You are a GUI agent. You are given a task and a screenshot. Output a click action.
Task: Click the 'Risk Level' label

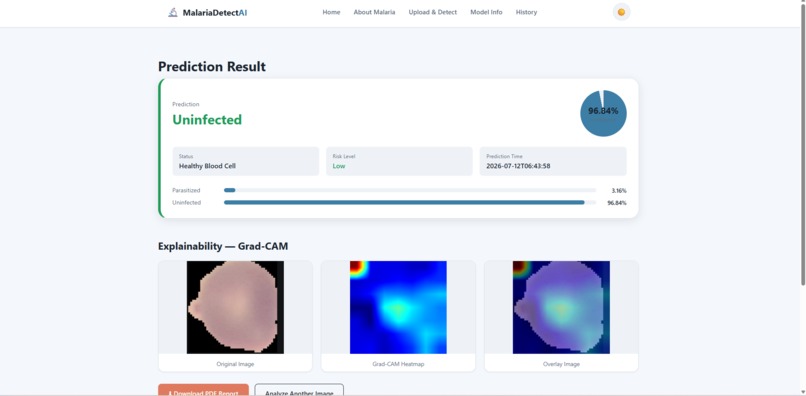click(x=344, y=156)
